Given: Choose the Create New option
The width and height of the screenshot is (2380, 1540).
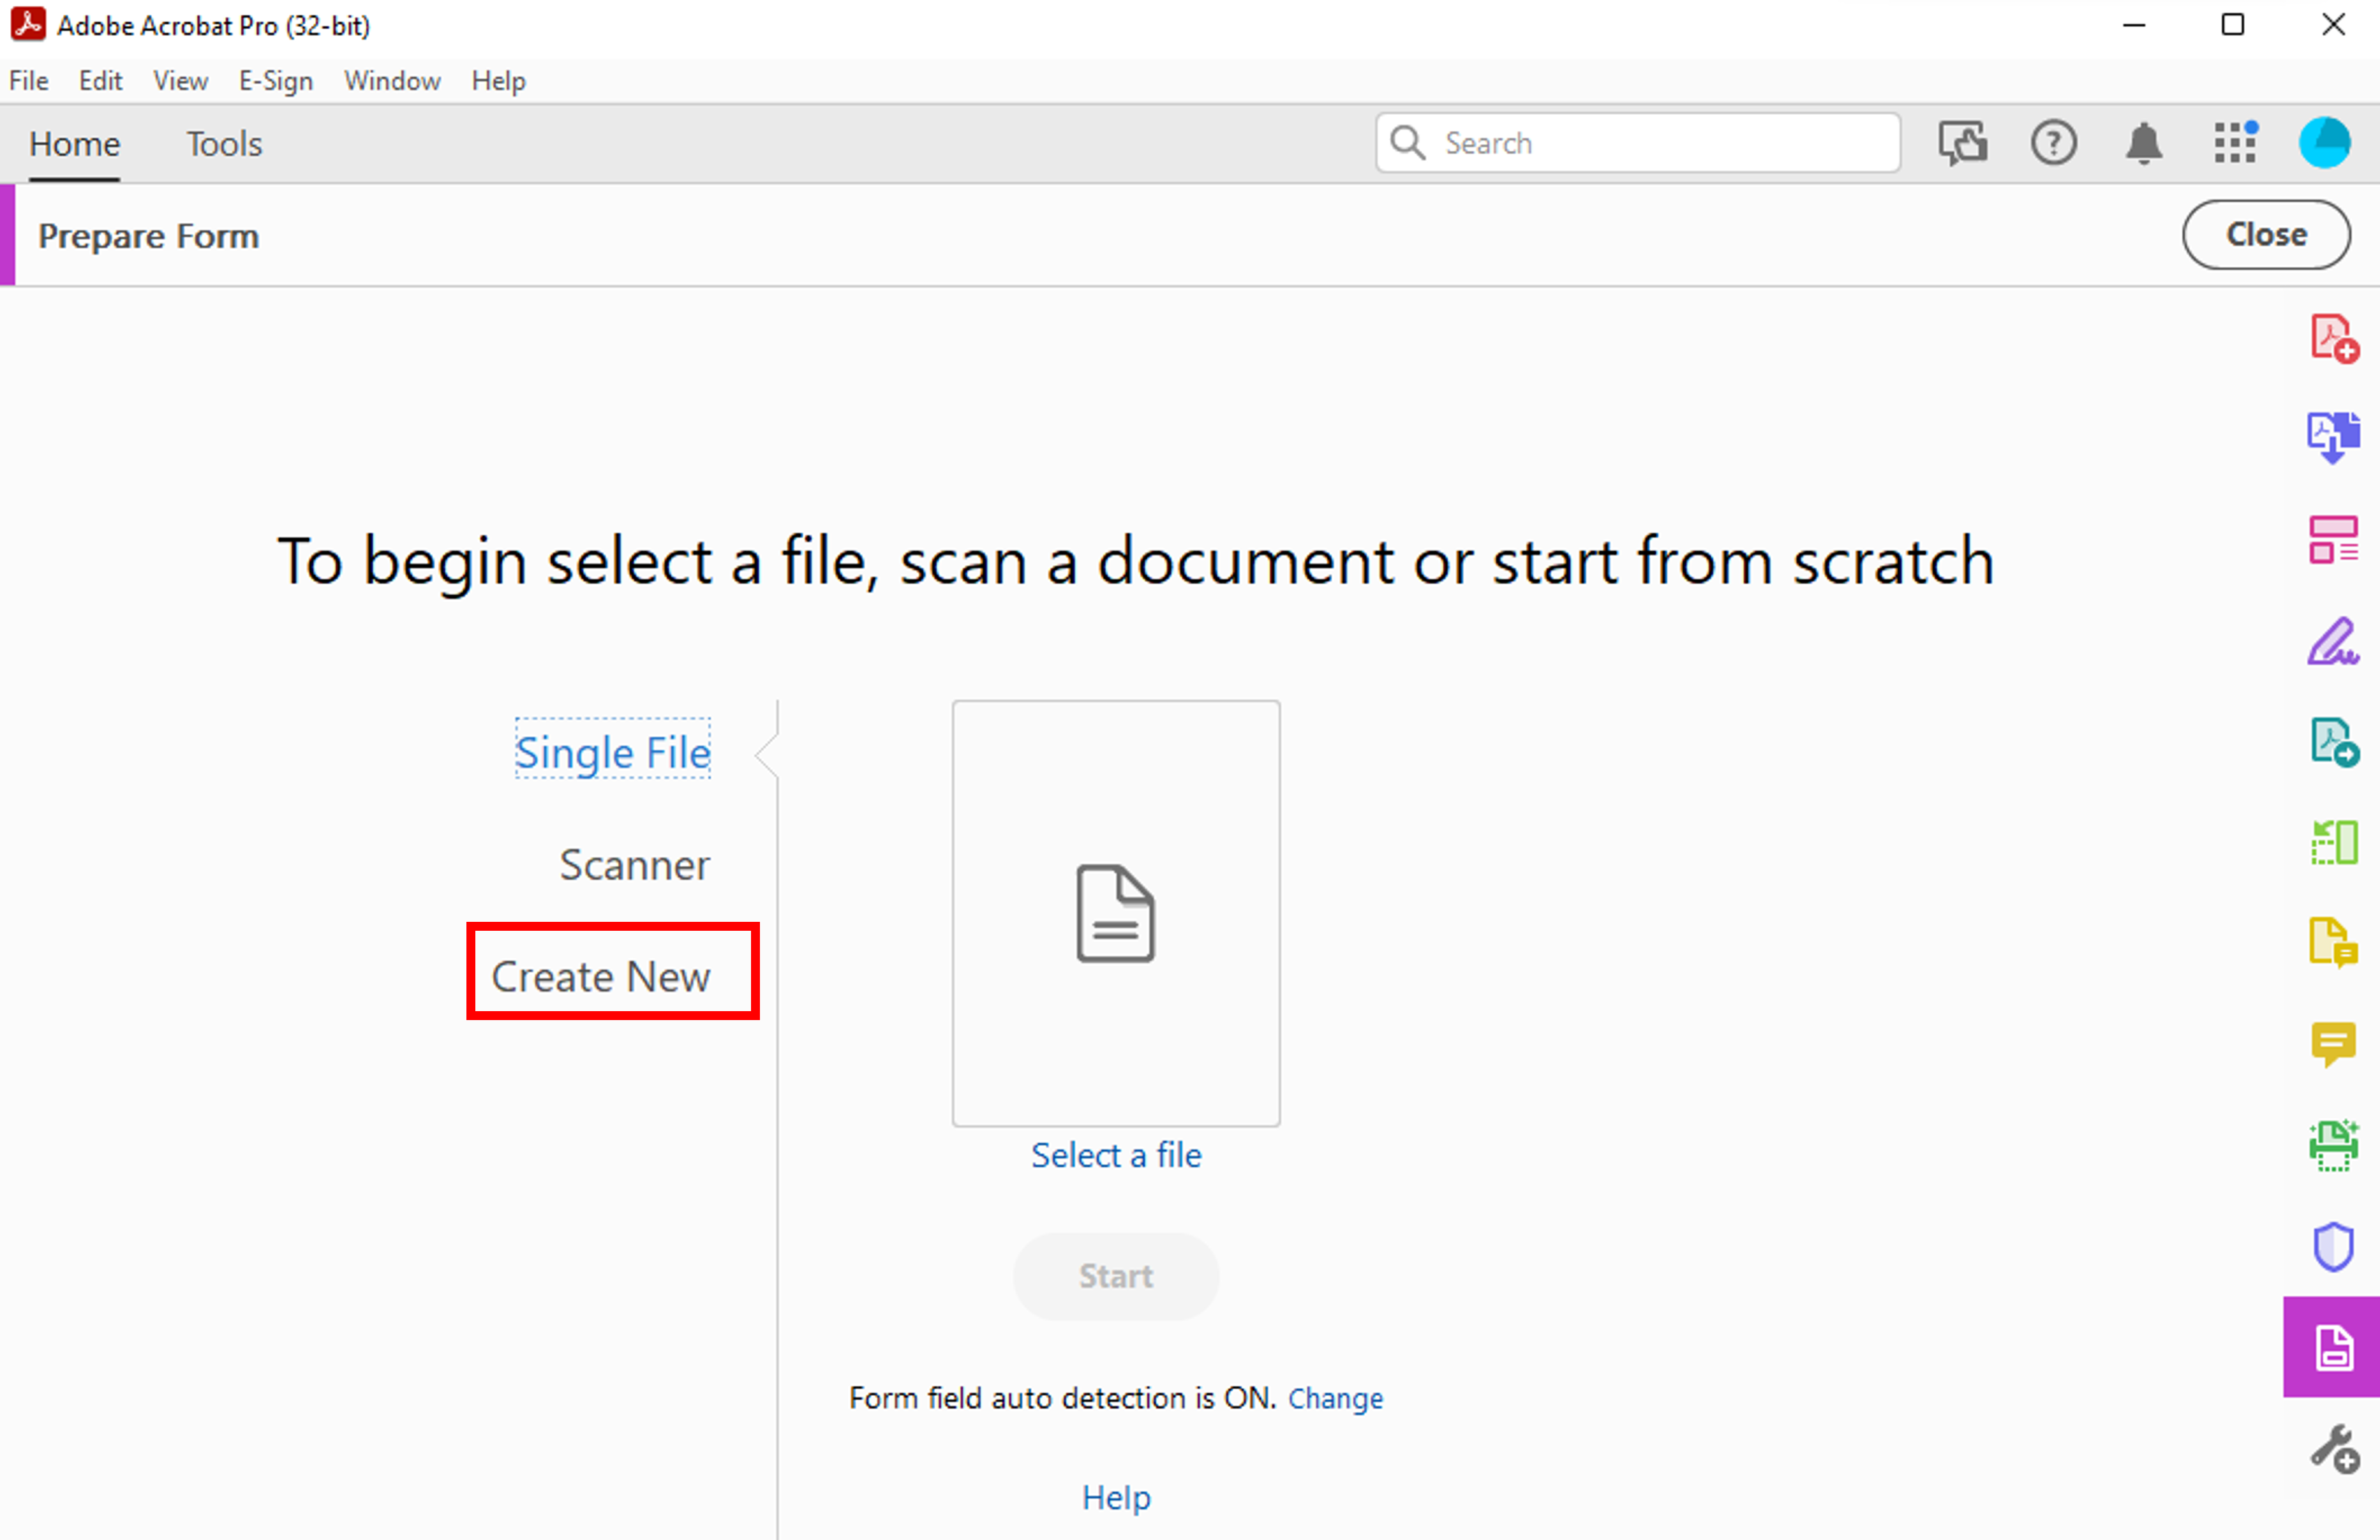Looking at the screenshot, I should pos(601,977).
